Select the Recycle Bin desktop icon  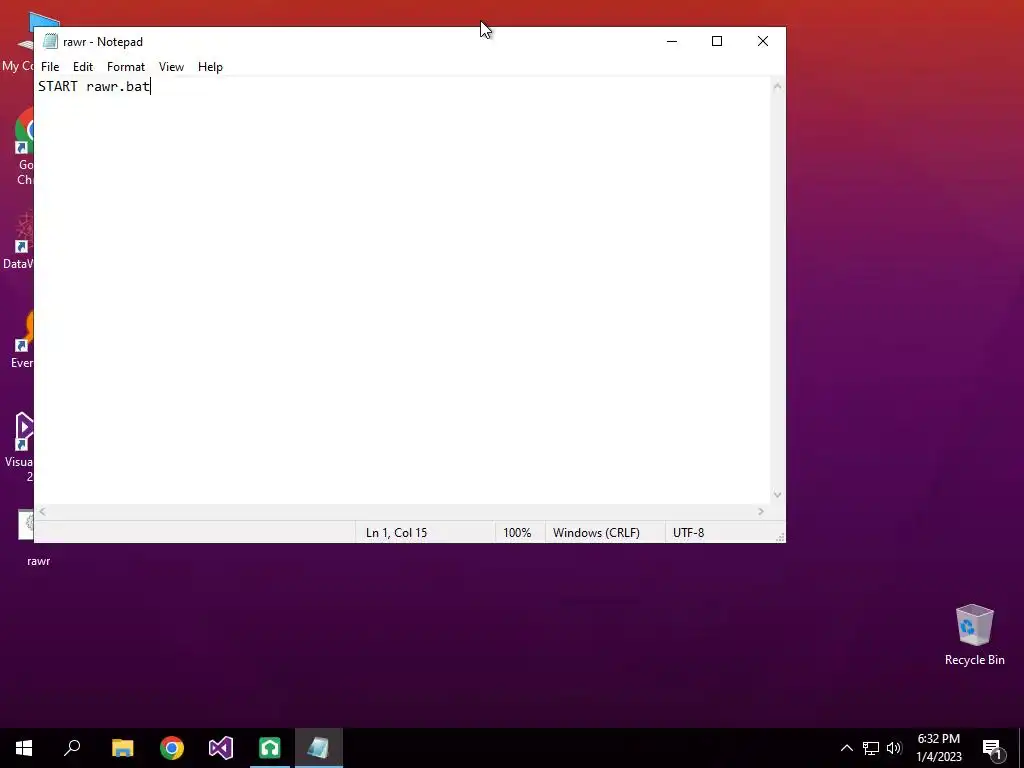pyautogui.click(x=974, y=635)
